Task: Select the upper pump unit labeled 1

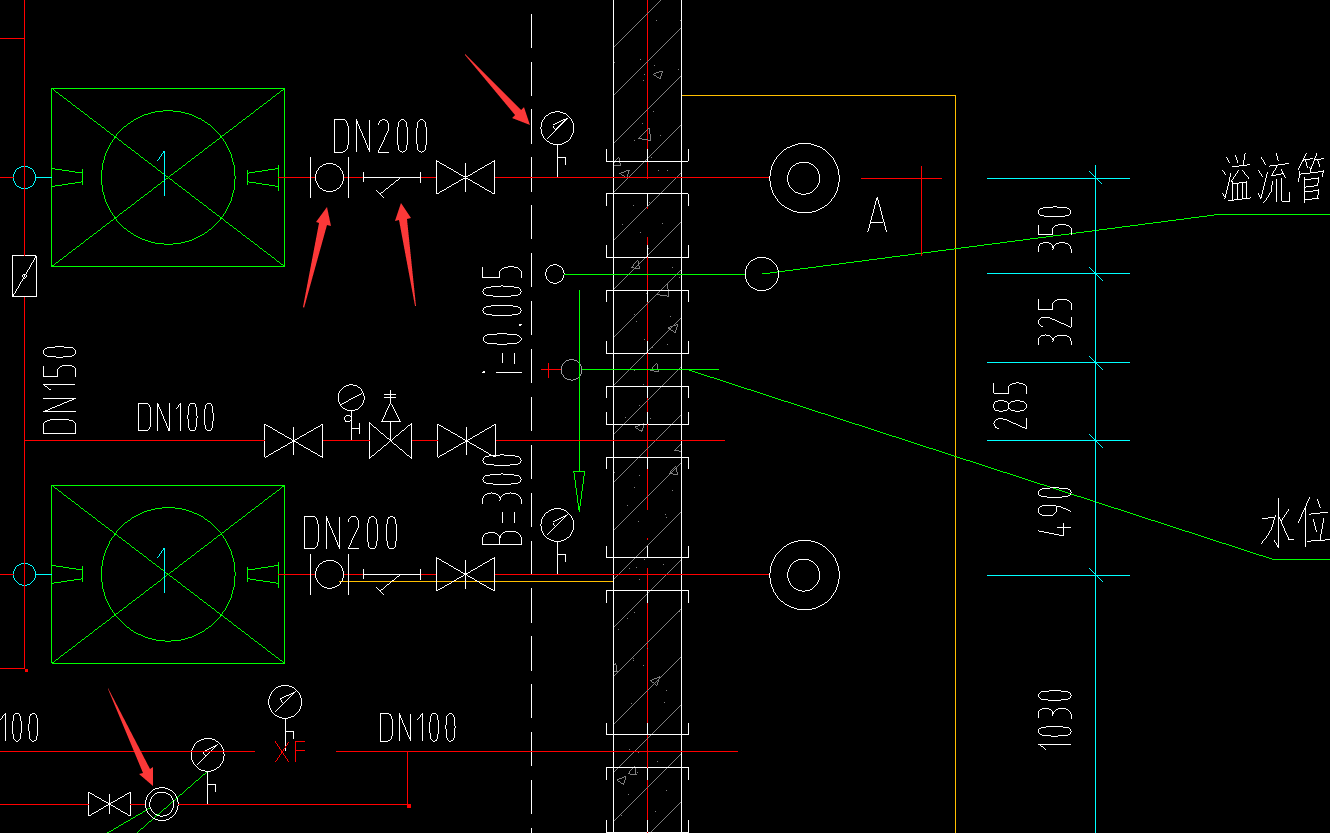Action: tap(168, 177)
